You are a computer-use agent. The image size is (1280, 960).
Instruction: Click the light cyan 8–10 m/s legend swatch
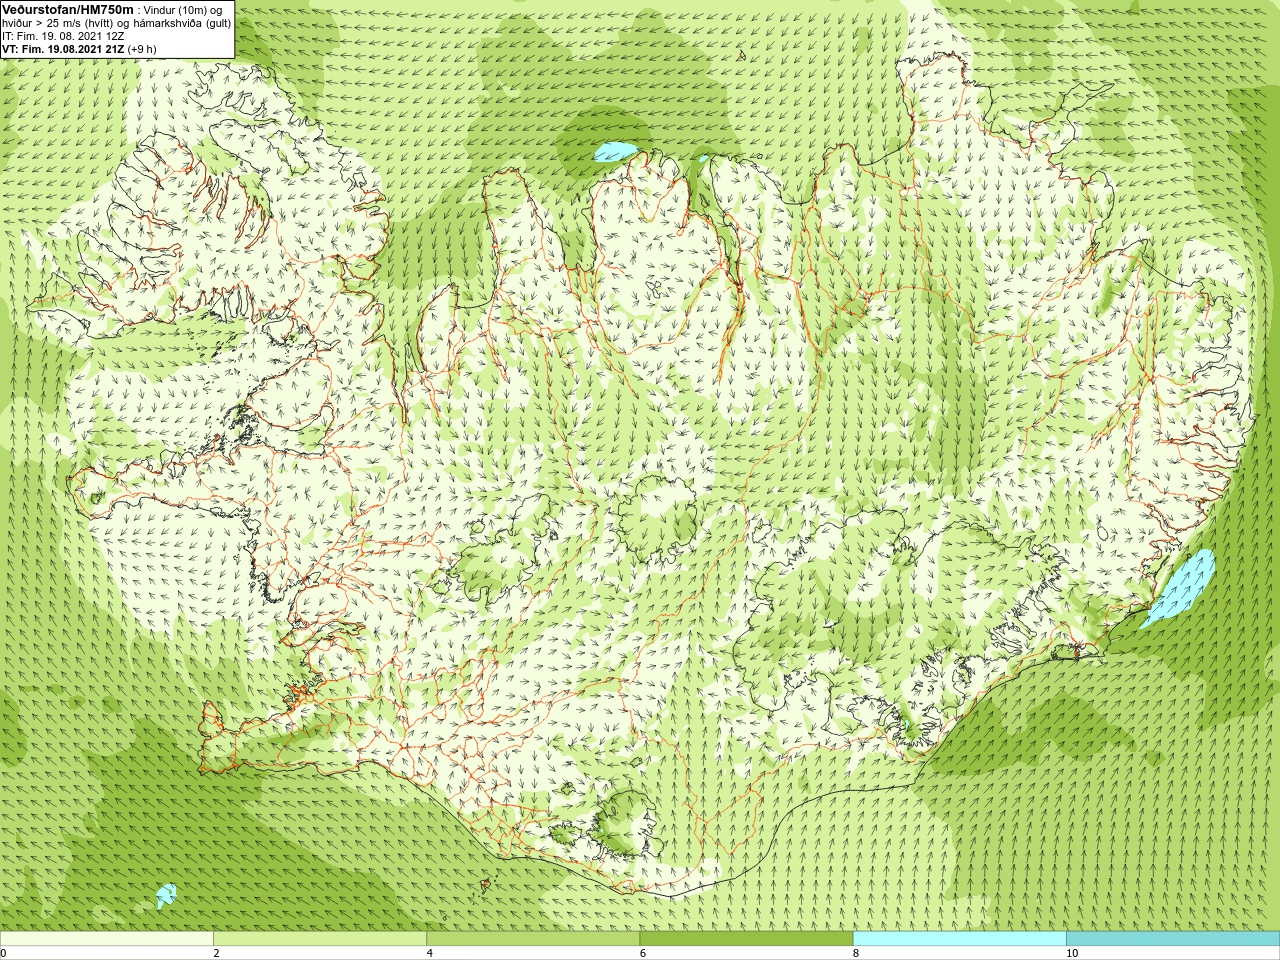pos(959,939)
